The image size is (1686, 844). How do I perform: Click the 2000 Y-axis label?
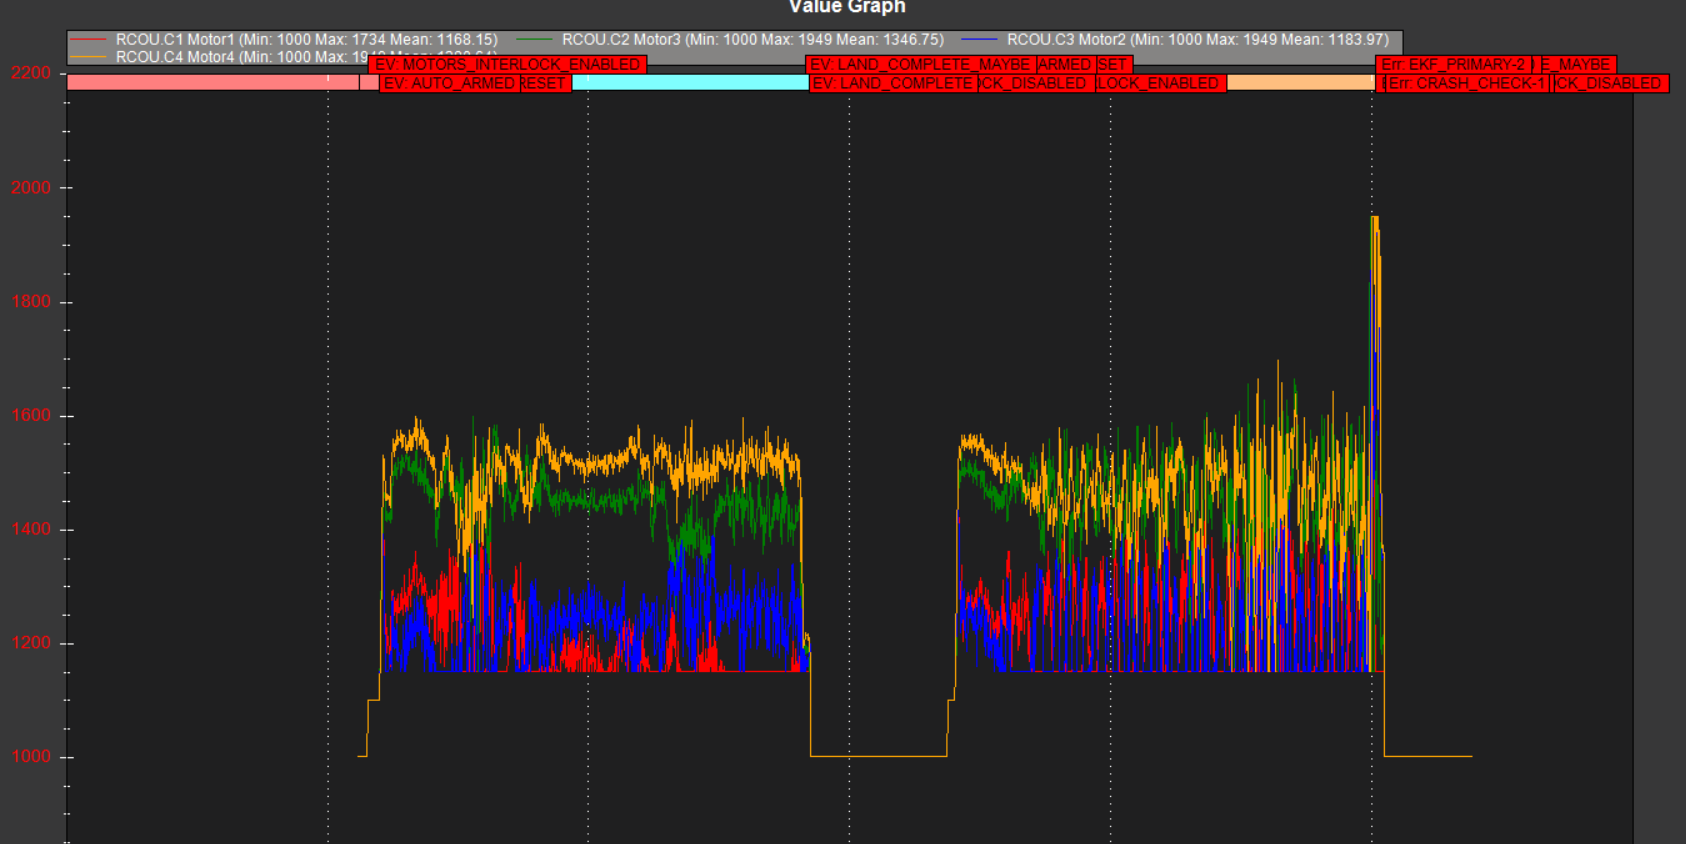pos(30,188)
